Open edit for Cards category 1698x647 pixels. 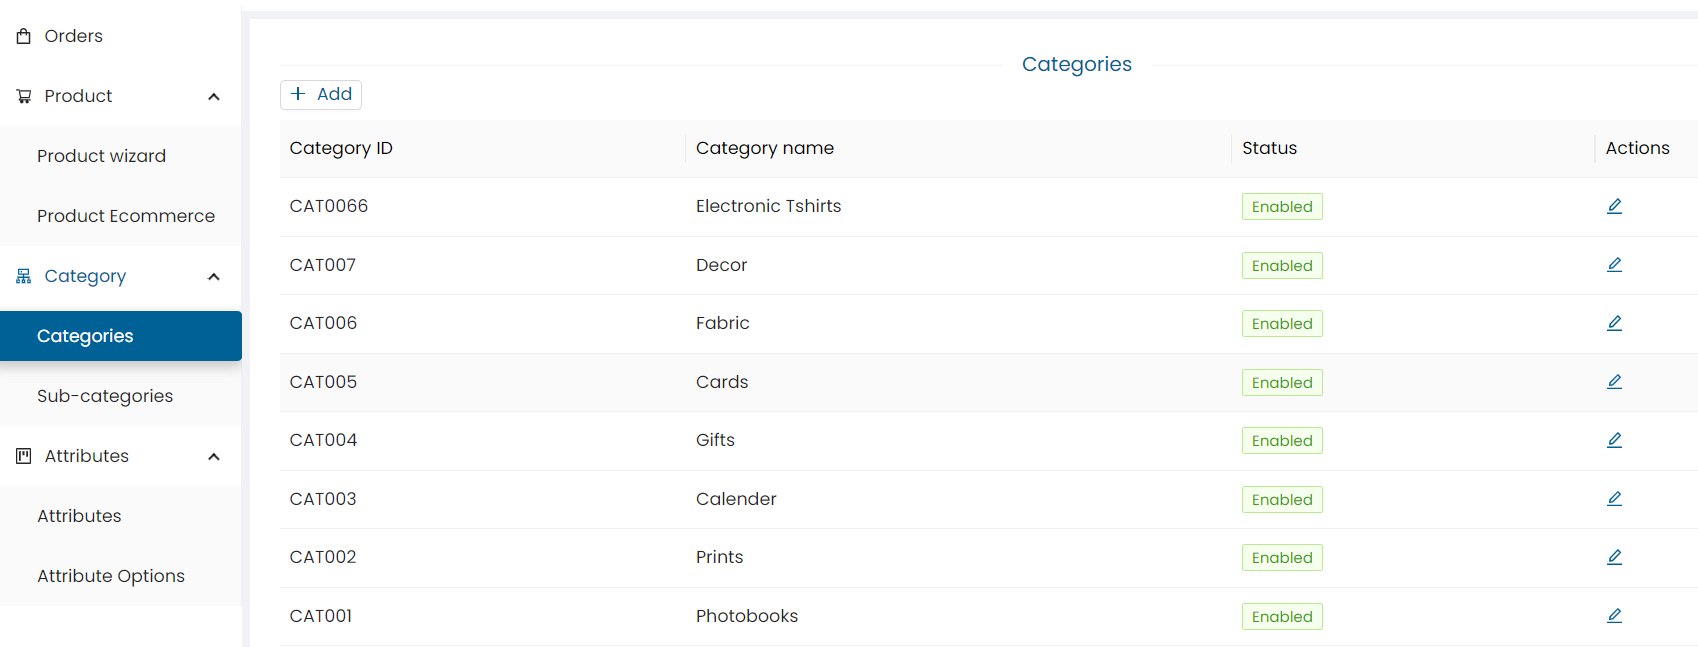point(1614,382)
